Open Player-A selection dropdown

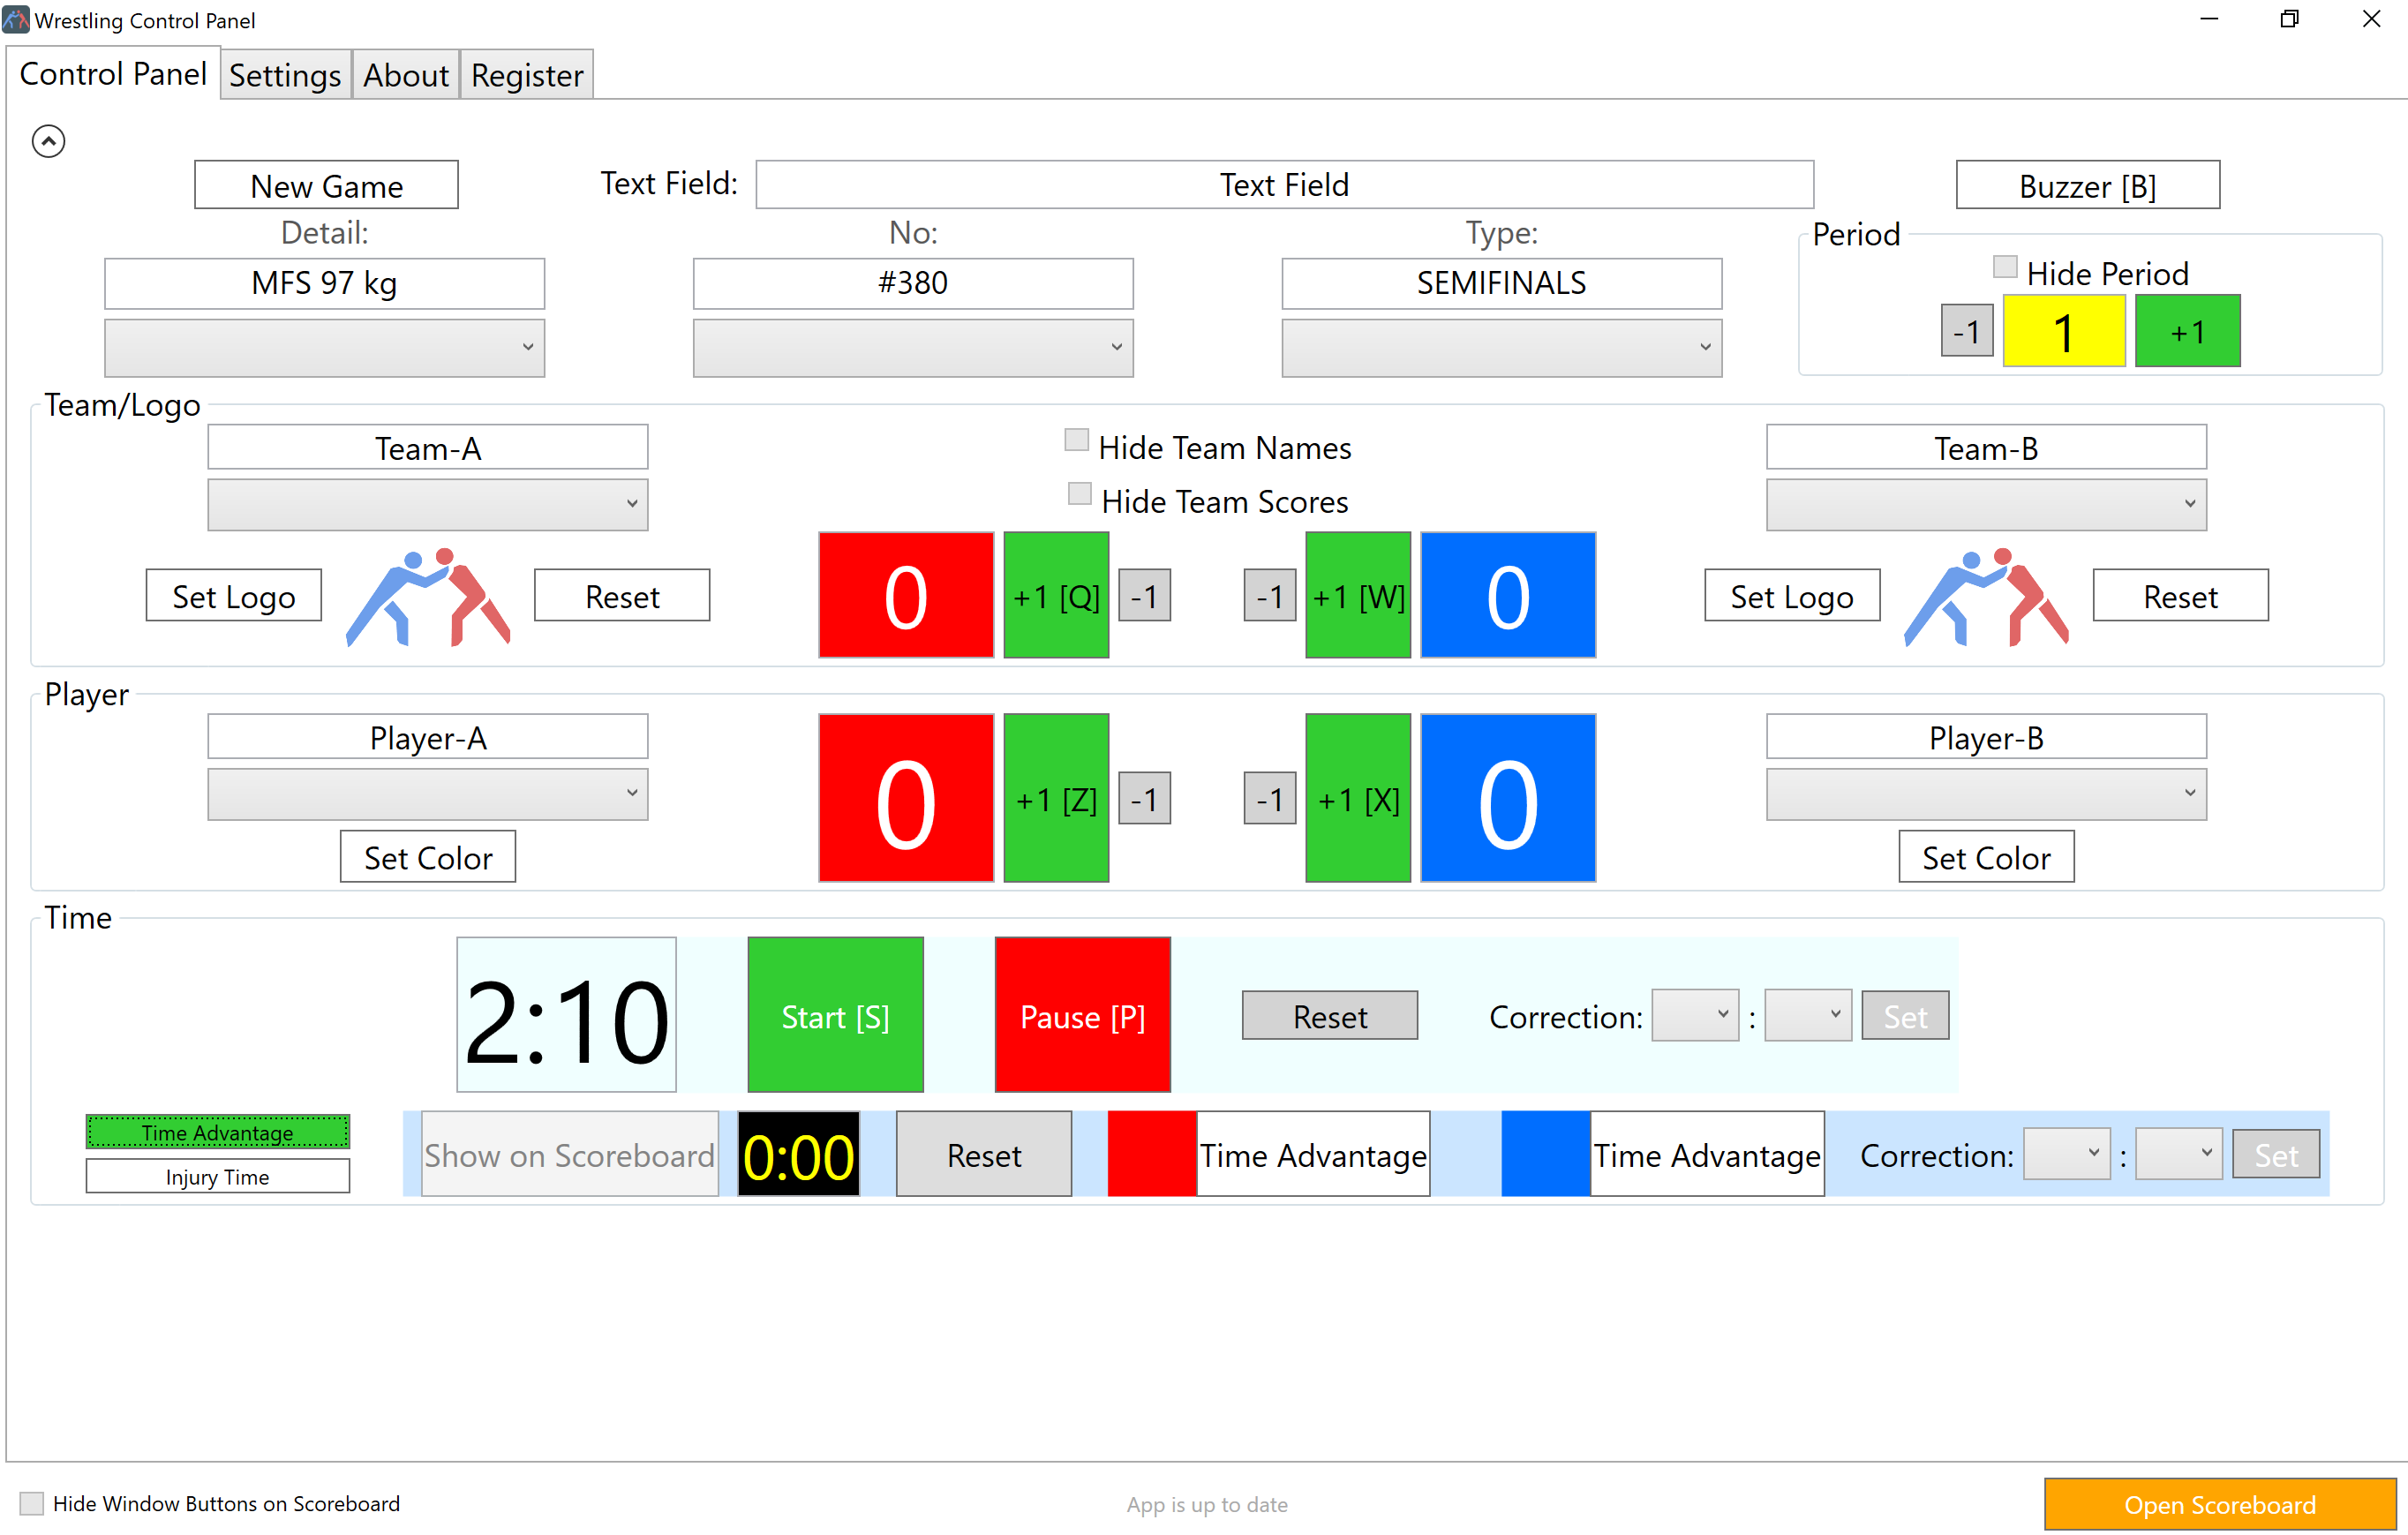(x=427, y=793)
